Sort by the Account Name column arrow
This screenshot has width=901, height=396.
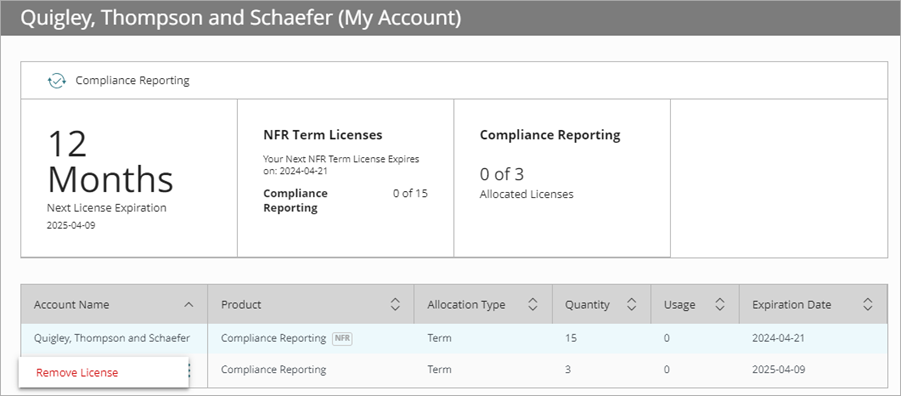point(188,305)
